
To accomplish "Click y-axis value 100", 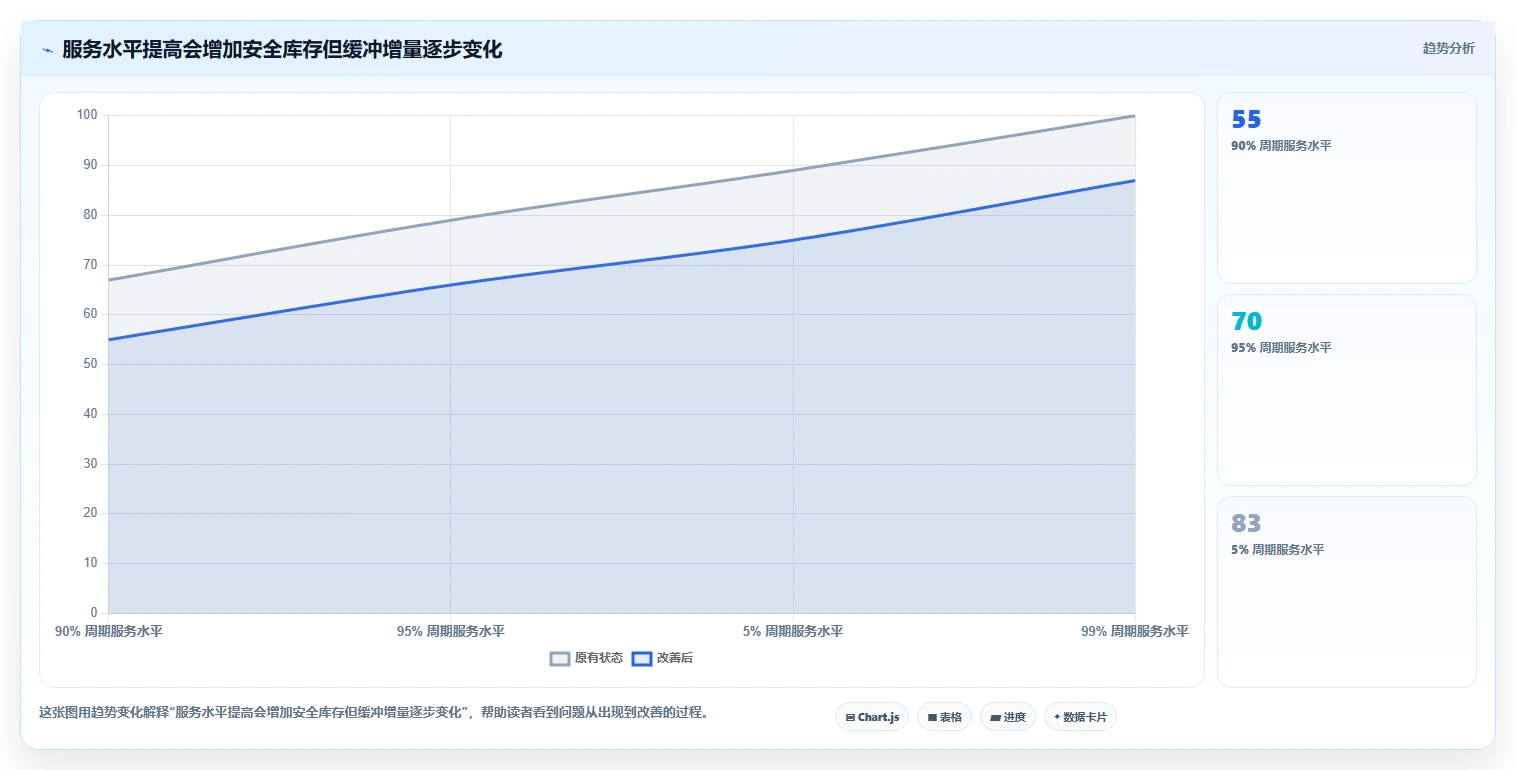I will pyautogui.click(x=87, y=115).
